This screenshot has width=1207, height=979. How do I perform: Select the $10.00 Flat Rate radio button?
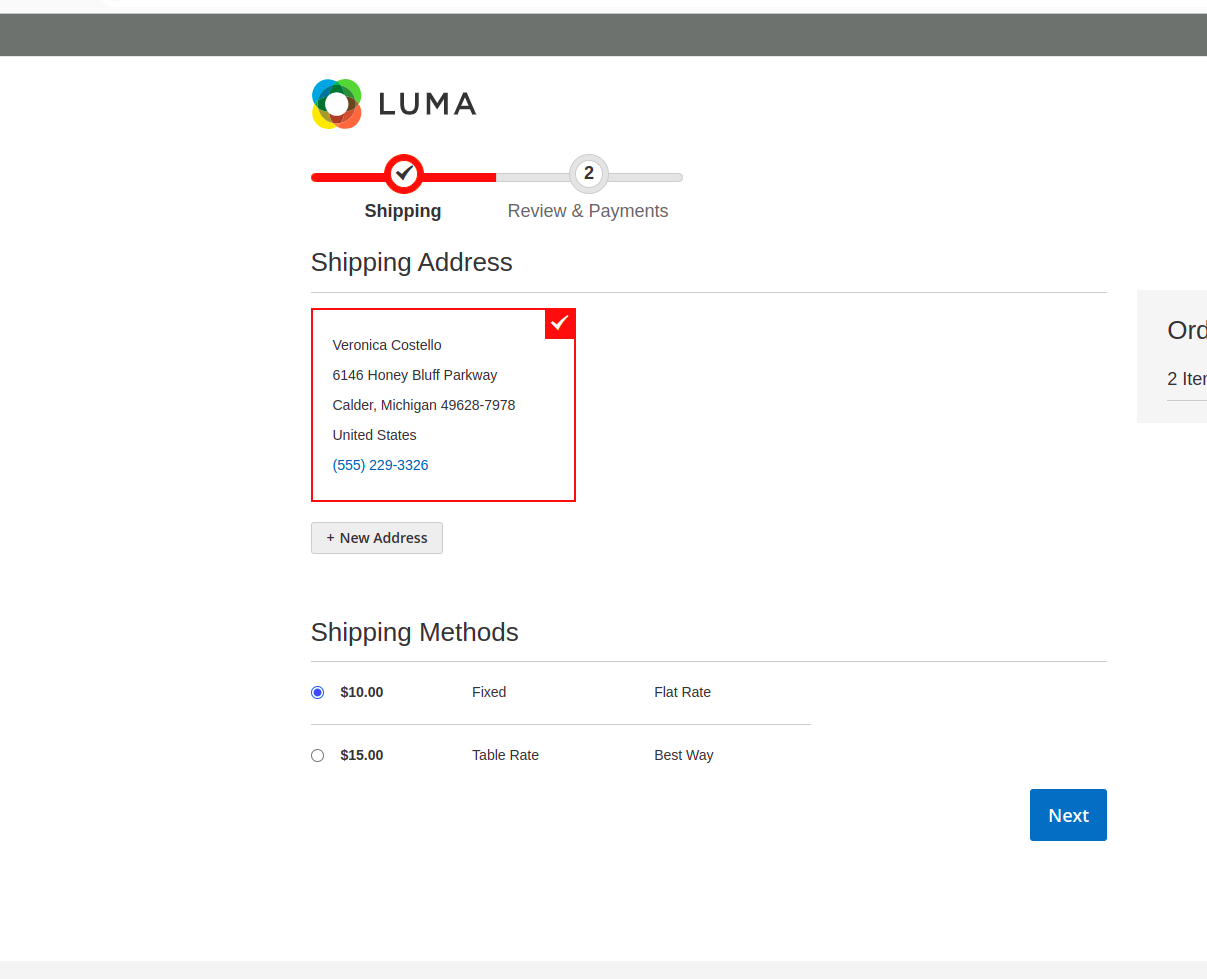click(318, 692)
